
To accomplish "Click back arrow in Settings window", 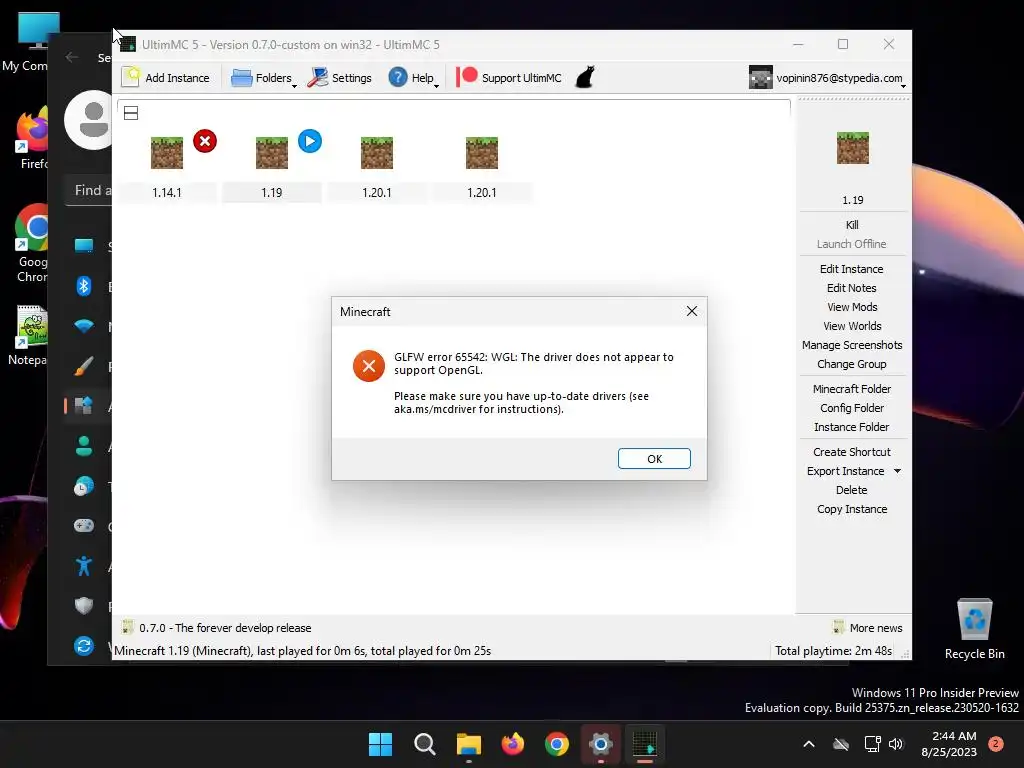I will 72,57.
